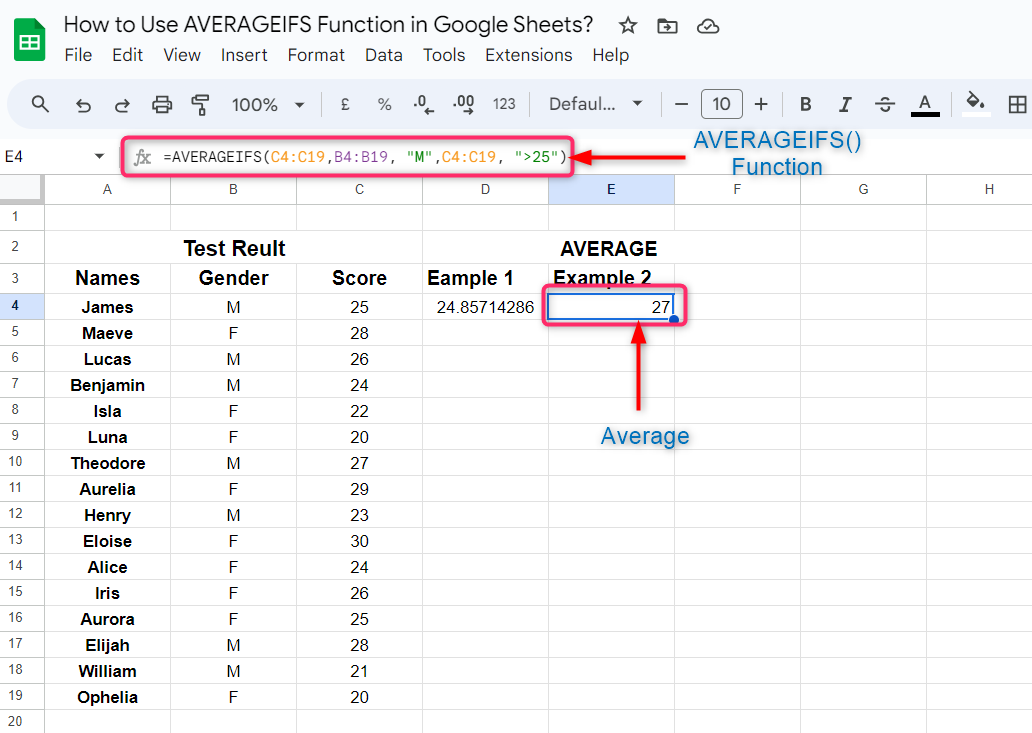Decrease font size minus button

pyautogui.click(x=682, y=104)
